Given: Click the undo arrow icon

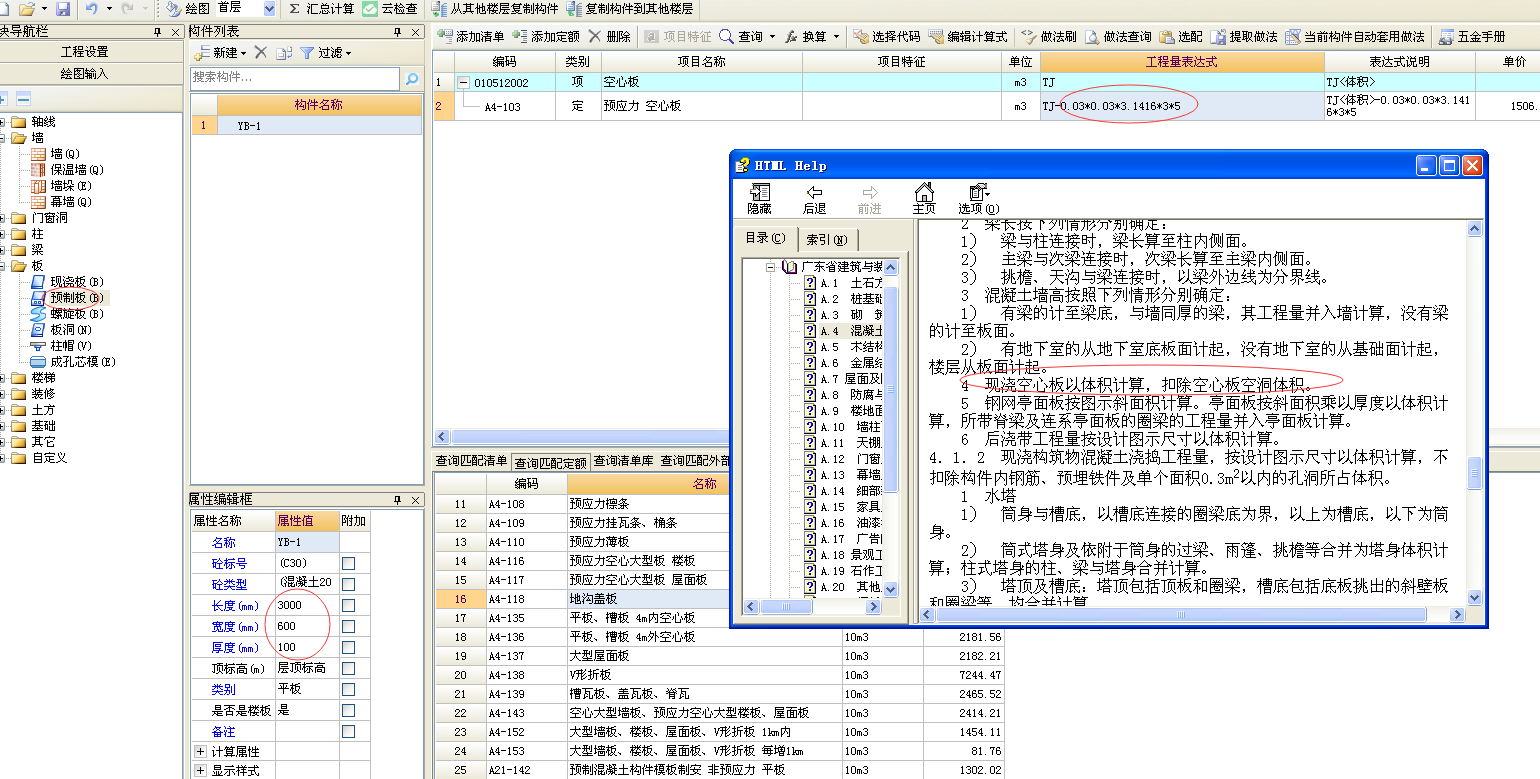Looking at the screenshot, I should coord(91,8).
